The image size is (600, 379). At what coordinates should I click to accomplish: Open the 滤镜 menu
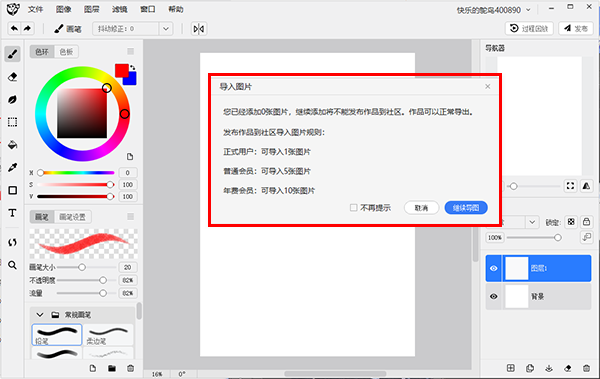point(120,9)
